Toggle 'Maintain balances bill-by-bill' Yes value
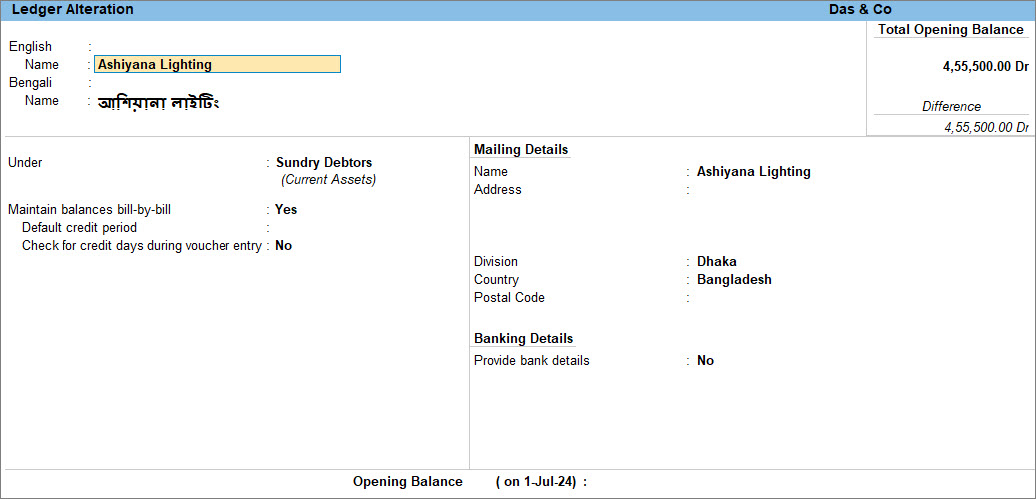 pos(286,210)
